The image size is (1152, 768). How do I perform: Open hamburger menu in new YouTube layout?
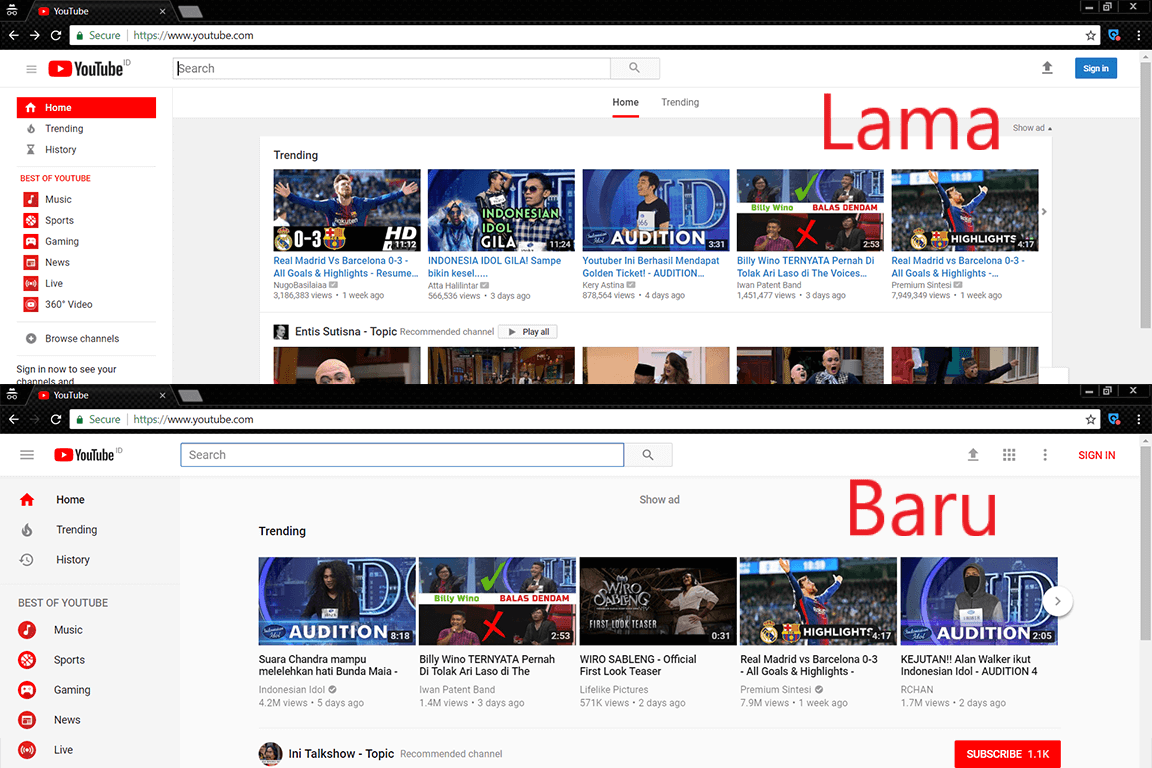pos(27,455)
